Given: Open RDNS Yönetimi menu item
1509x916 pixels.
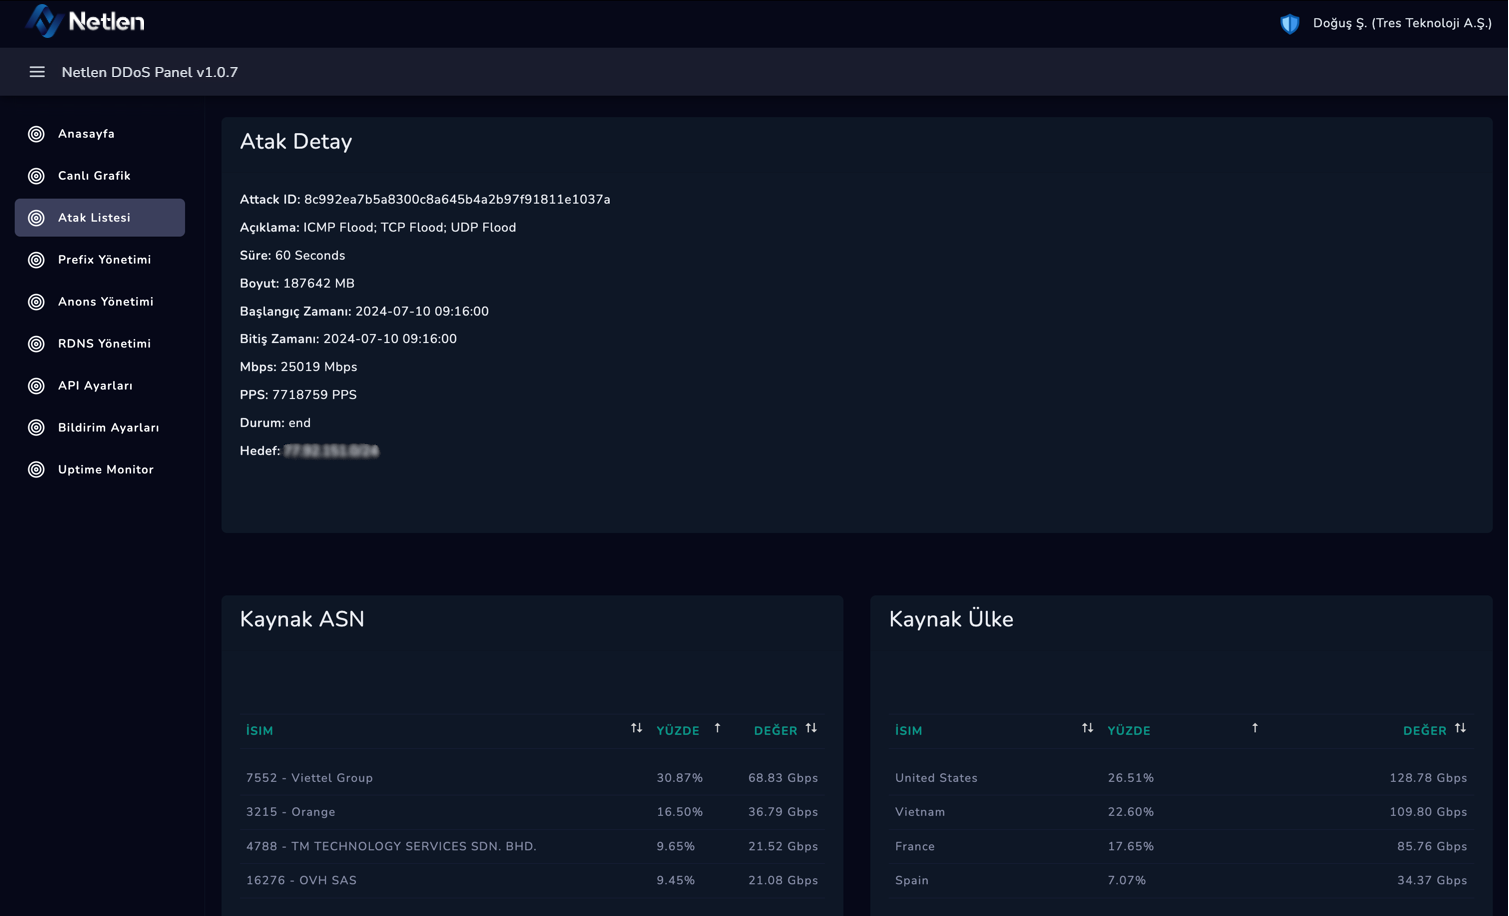Looking at the screenshot, I should [100, 344].
